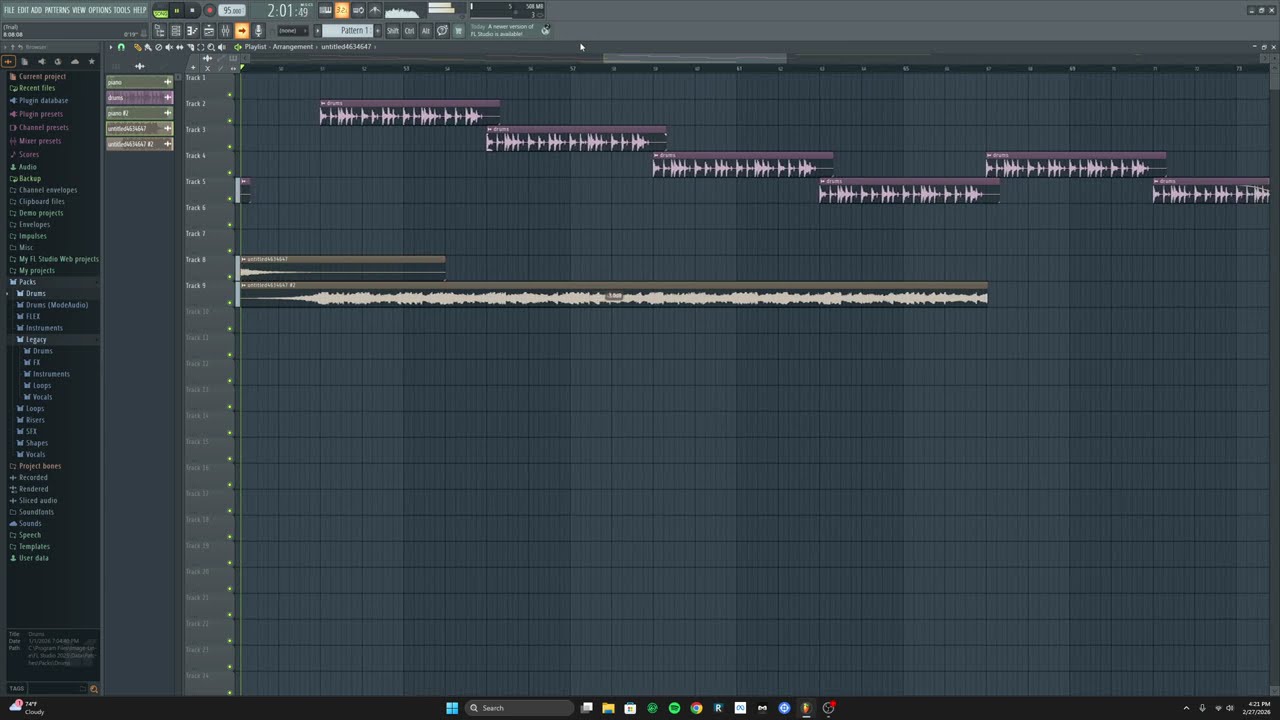1280x720 pixels.
Task: Click the taskbar Search box
Action: pyautogui.click(x=521, y=708)
